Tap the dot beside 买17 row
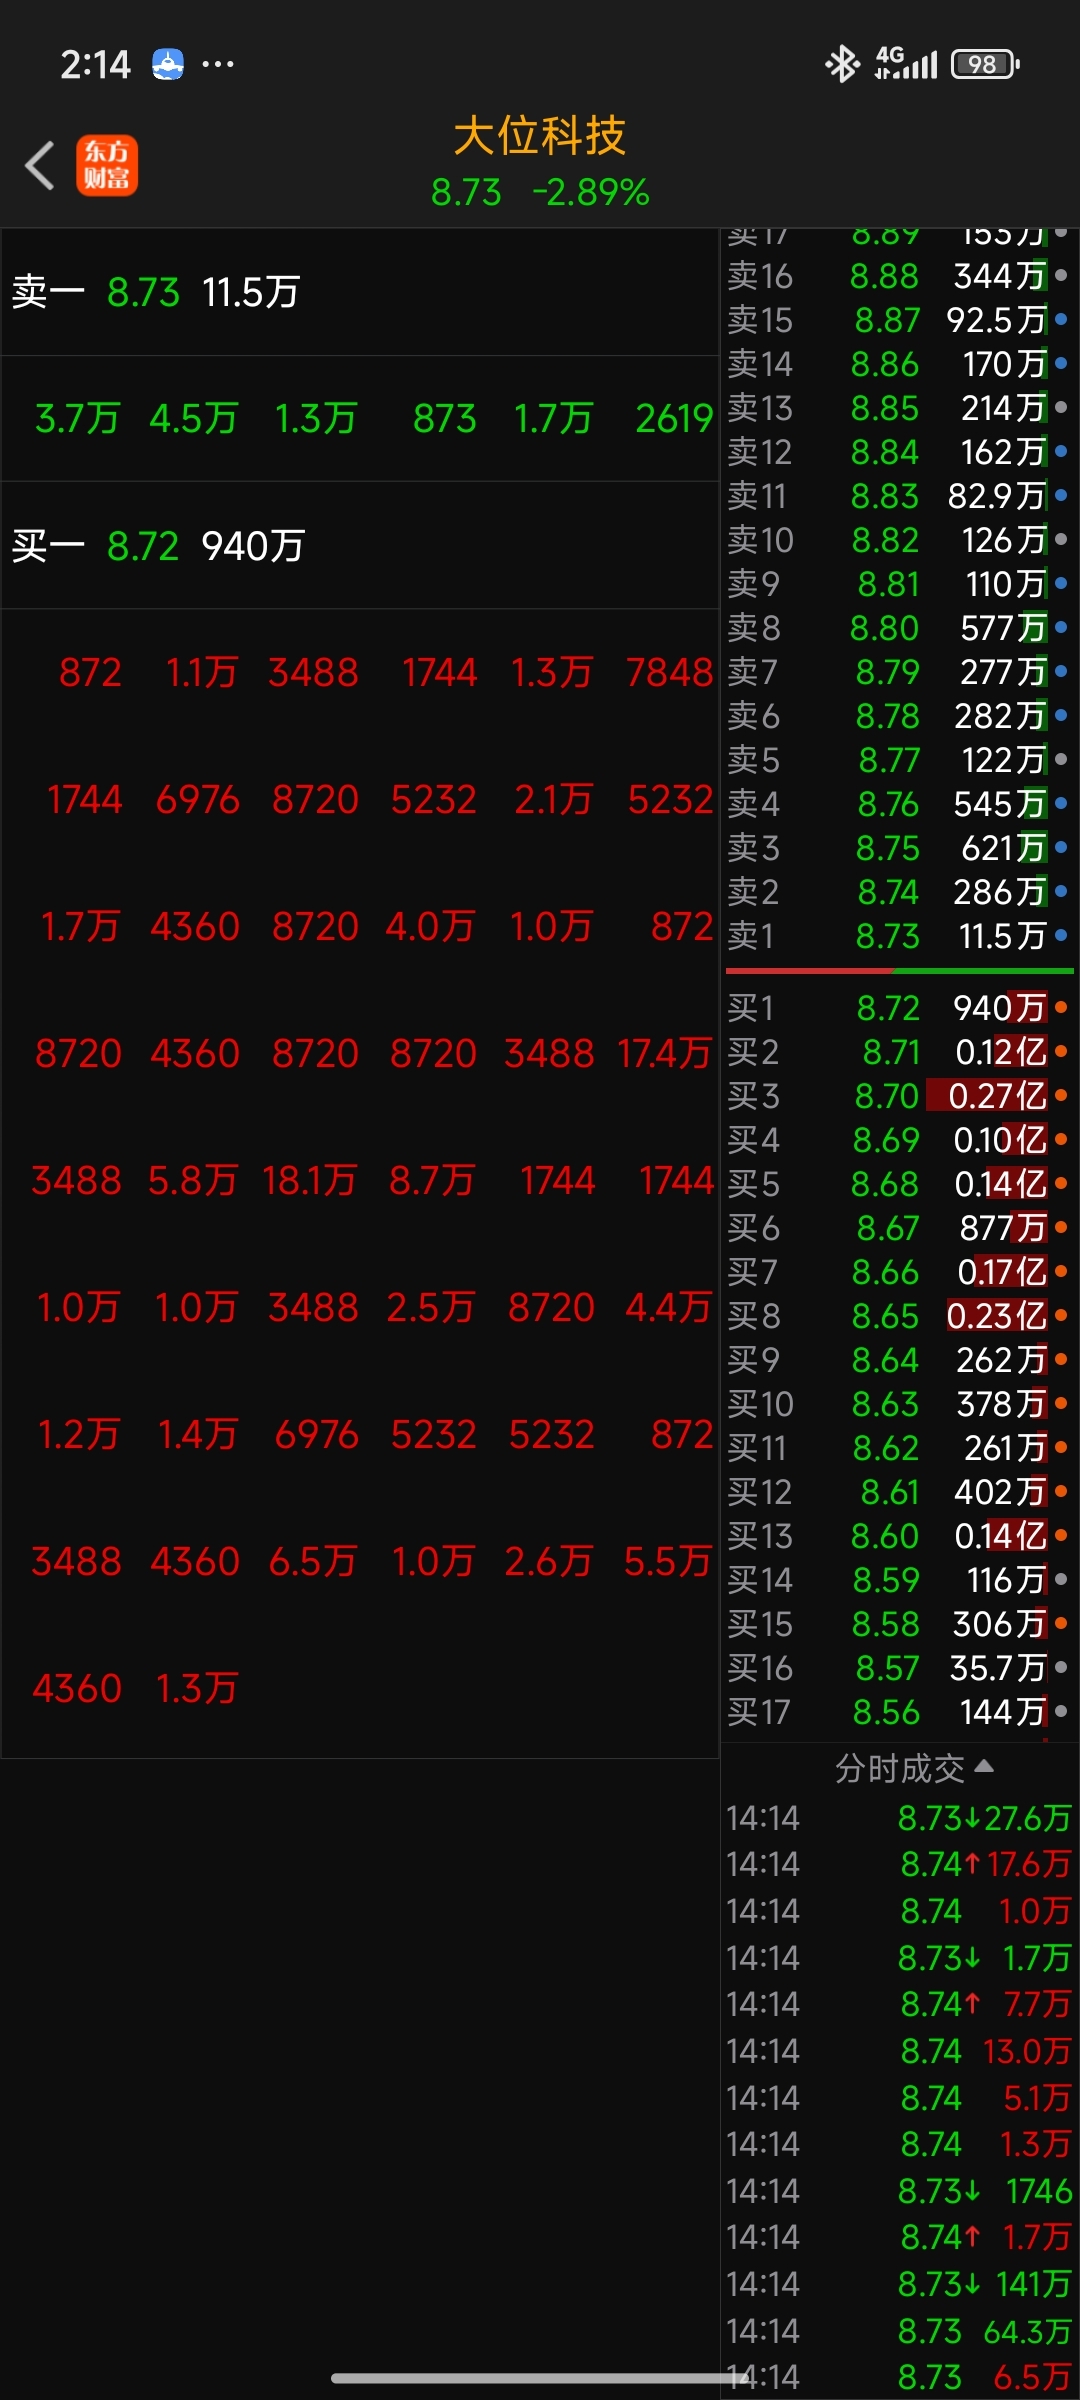Viewport: 1080px width, 2400px height. pos(1061,1711)
